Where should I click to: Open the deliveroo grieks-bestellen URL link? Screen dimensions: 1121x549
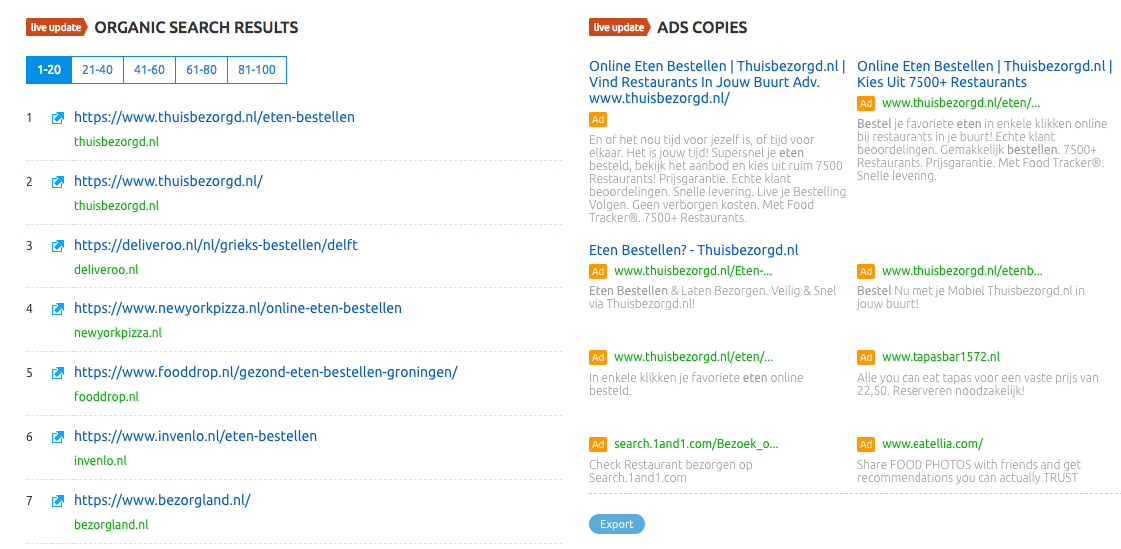pyautogui.click(x=215, y=245)
